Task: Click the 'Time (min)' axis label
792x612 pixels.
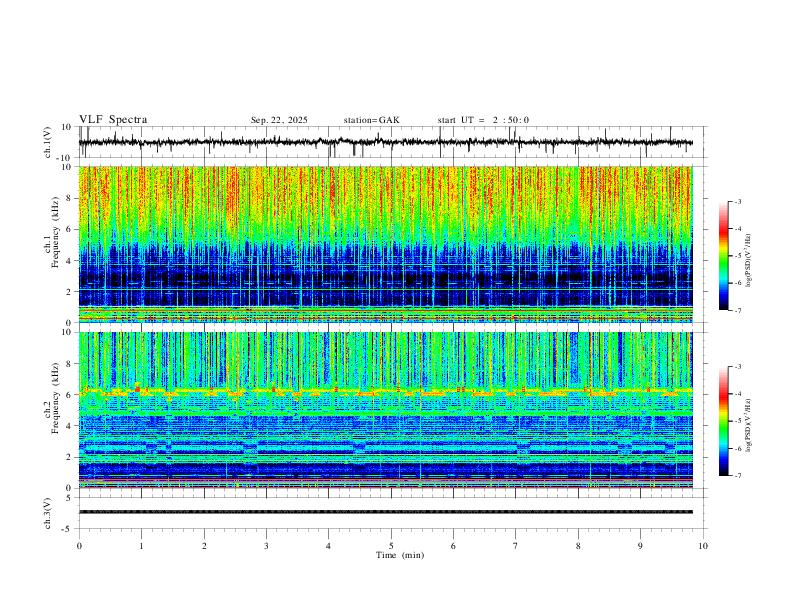Action: point(400,555)
